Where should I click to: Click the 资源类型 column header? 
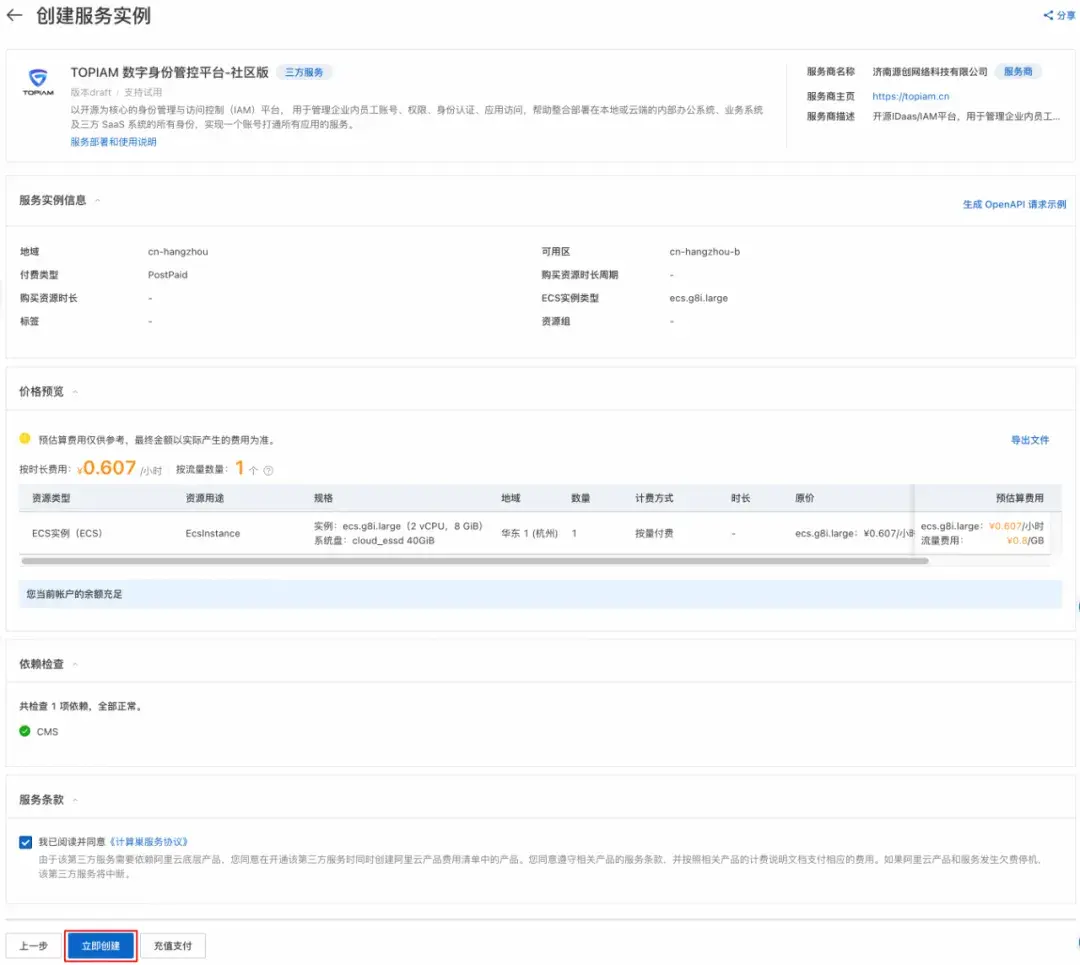(51, 498)
